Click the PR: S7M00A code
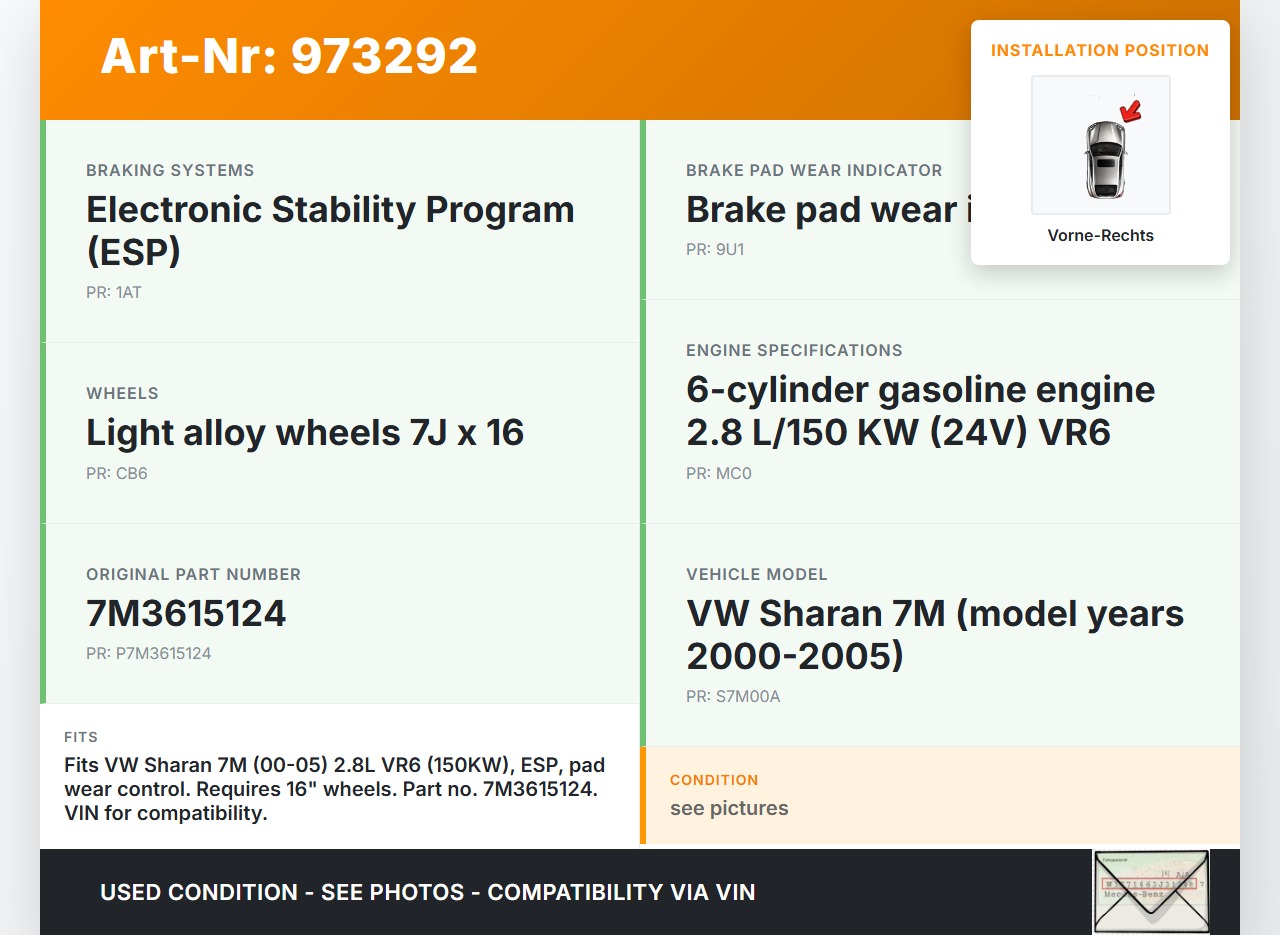 [733, 697]
